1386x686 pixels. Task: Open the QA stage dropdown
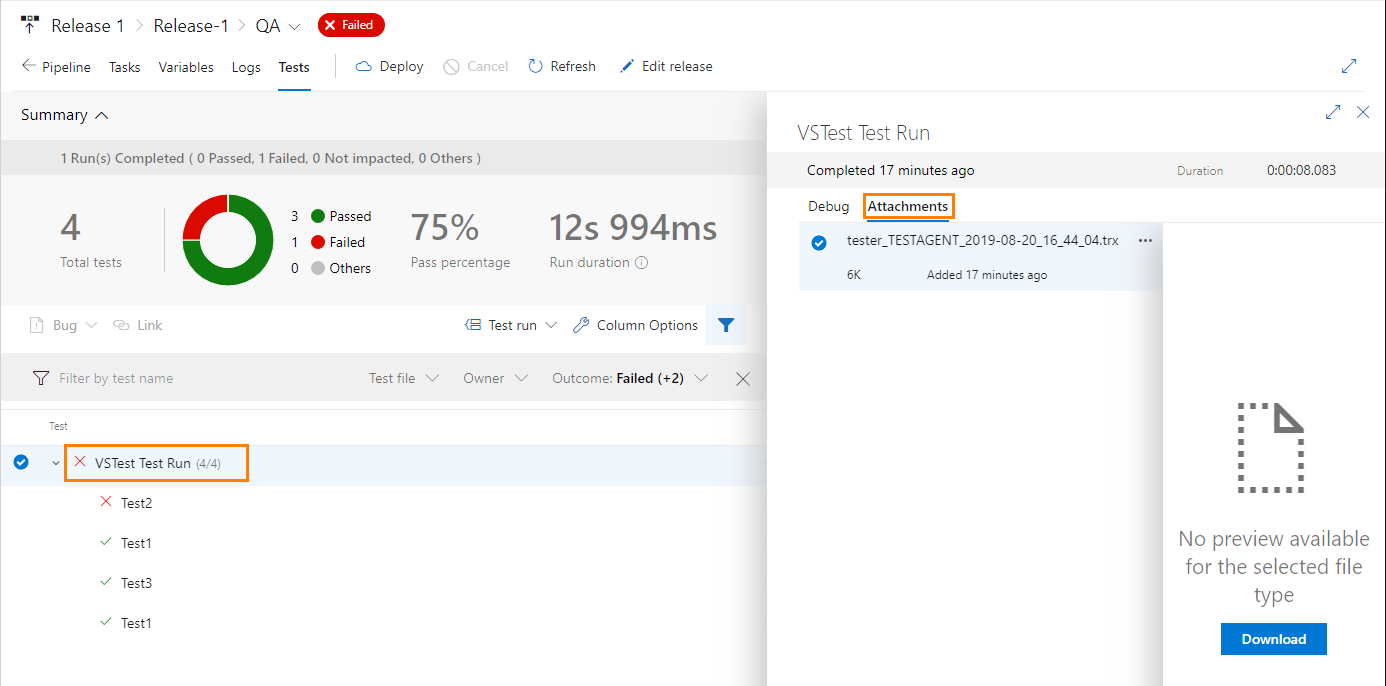click(x=293, y=25)
